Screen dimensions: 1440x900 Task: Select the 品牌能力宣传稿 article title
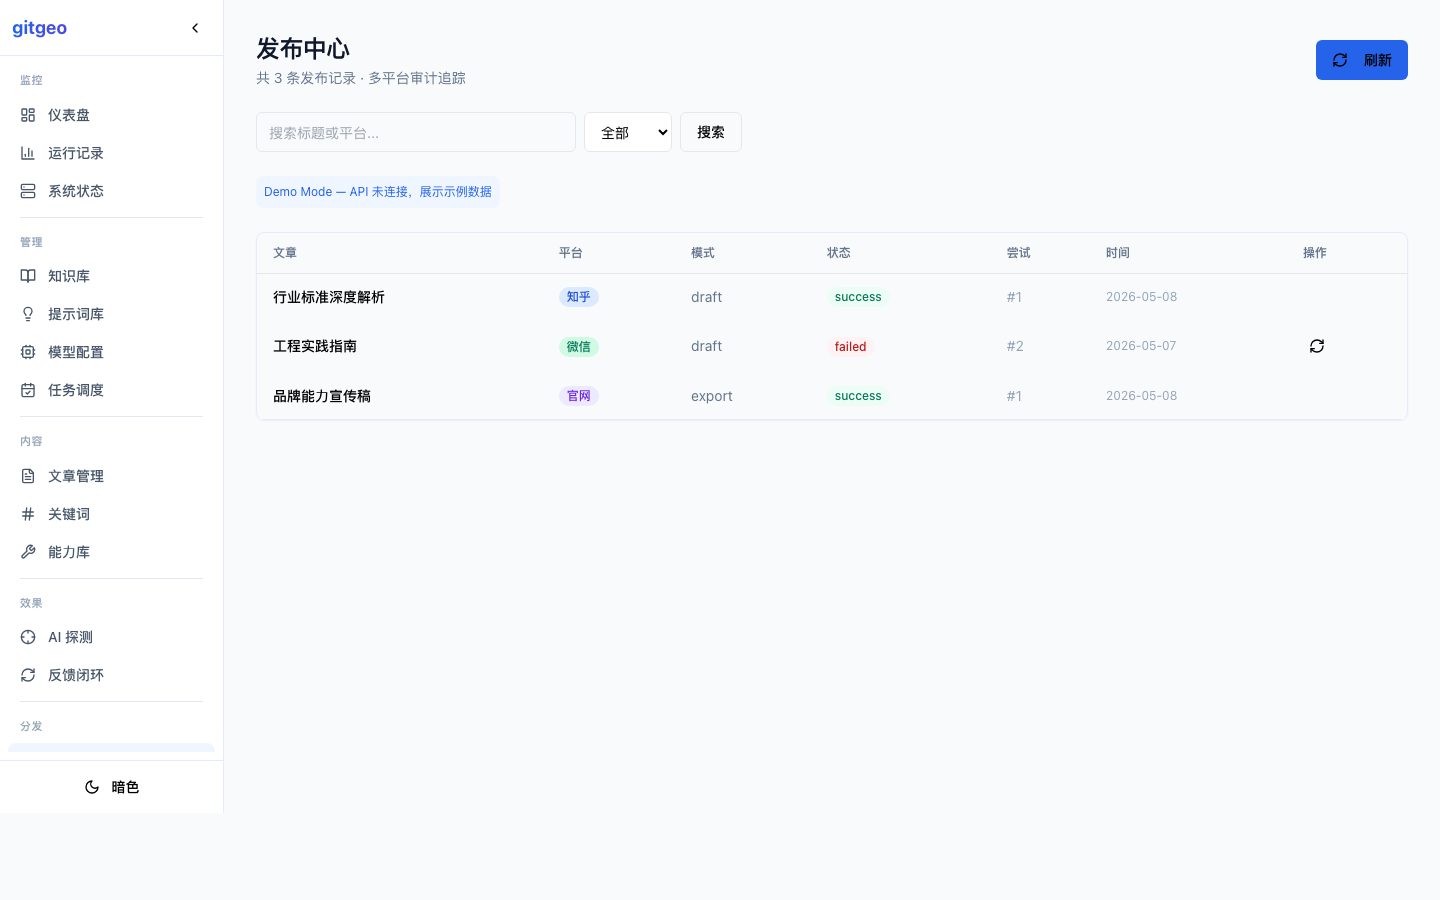pos(322,396)
